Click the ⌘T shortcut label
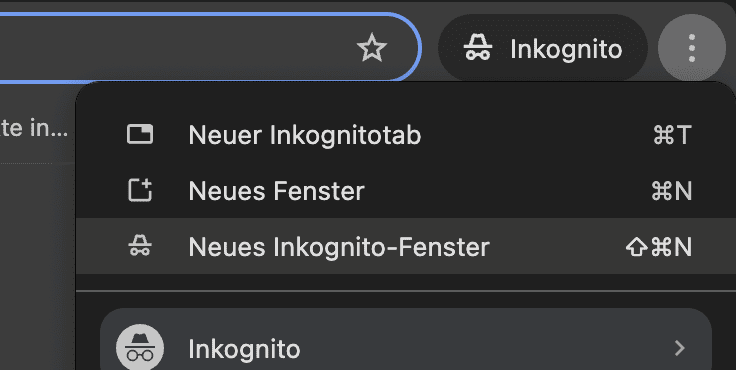This screenshot has width=736, height=370. coord(672,135)
